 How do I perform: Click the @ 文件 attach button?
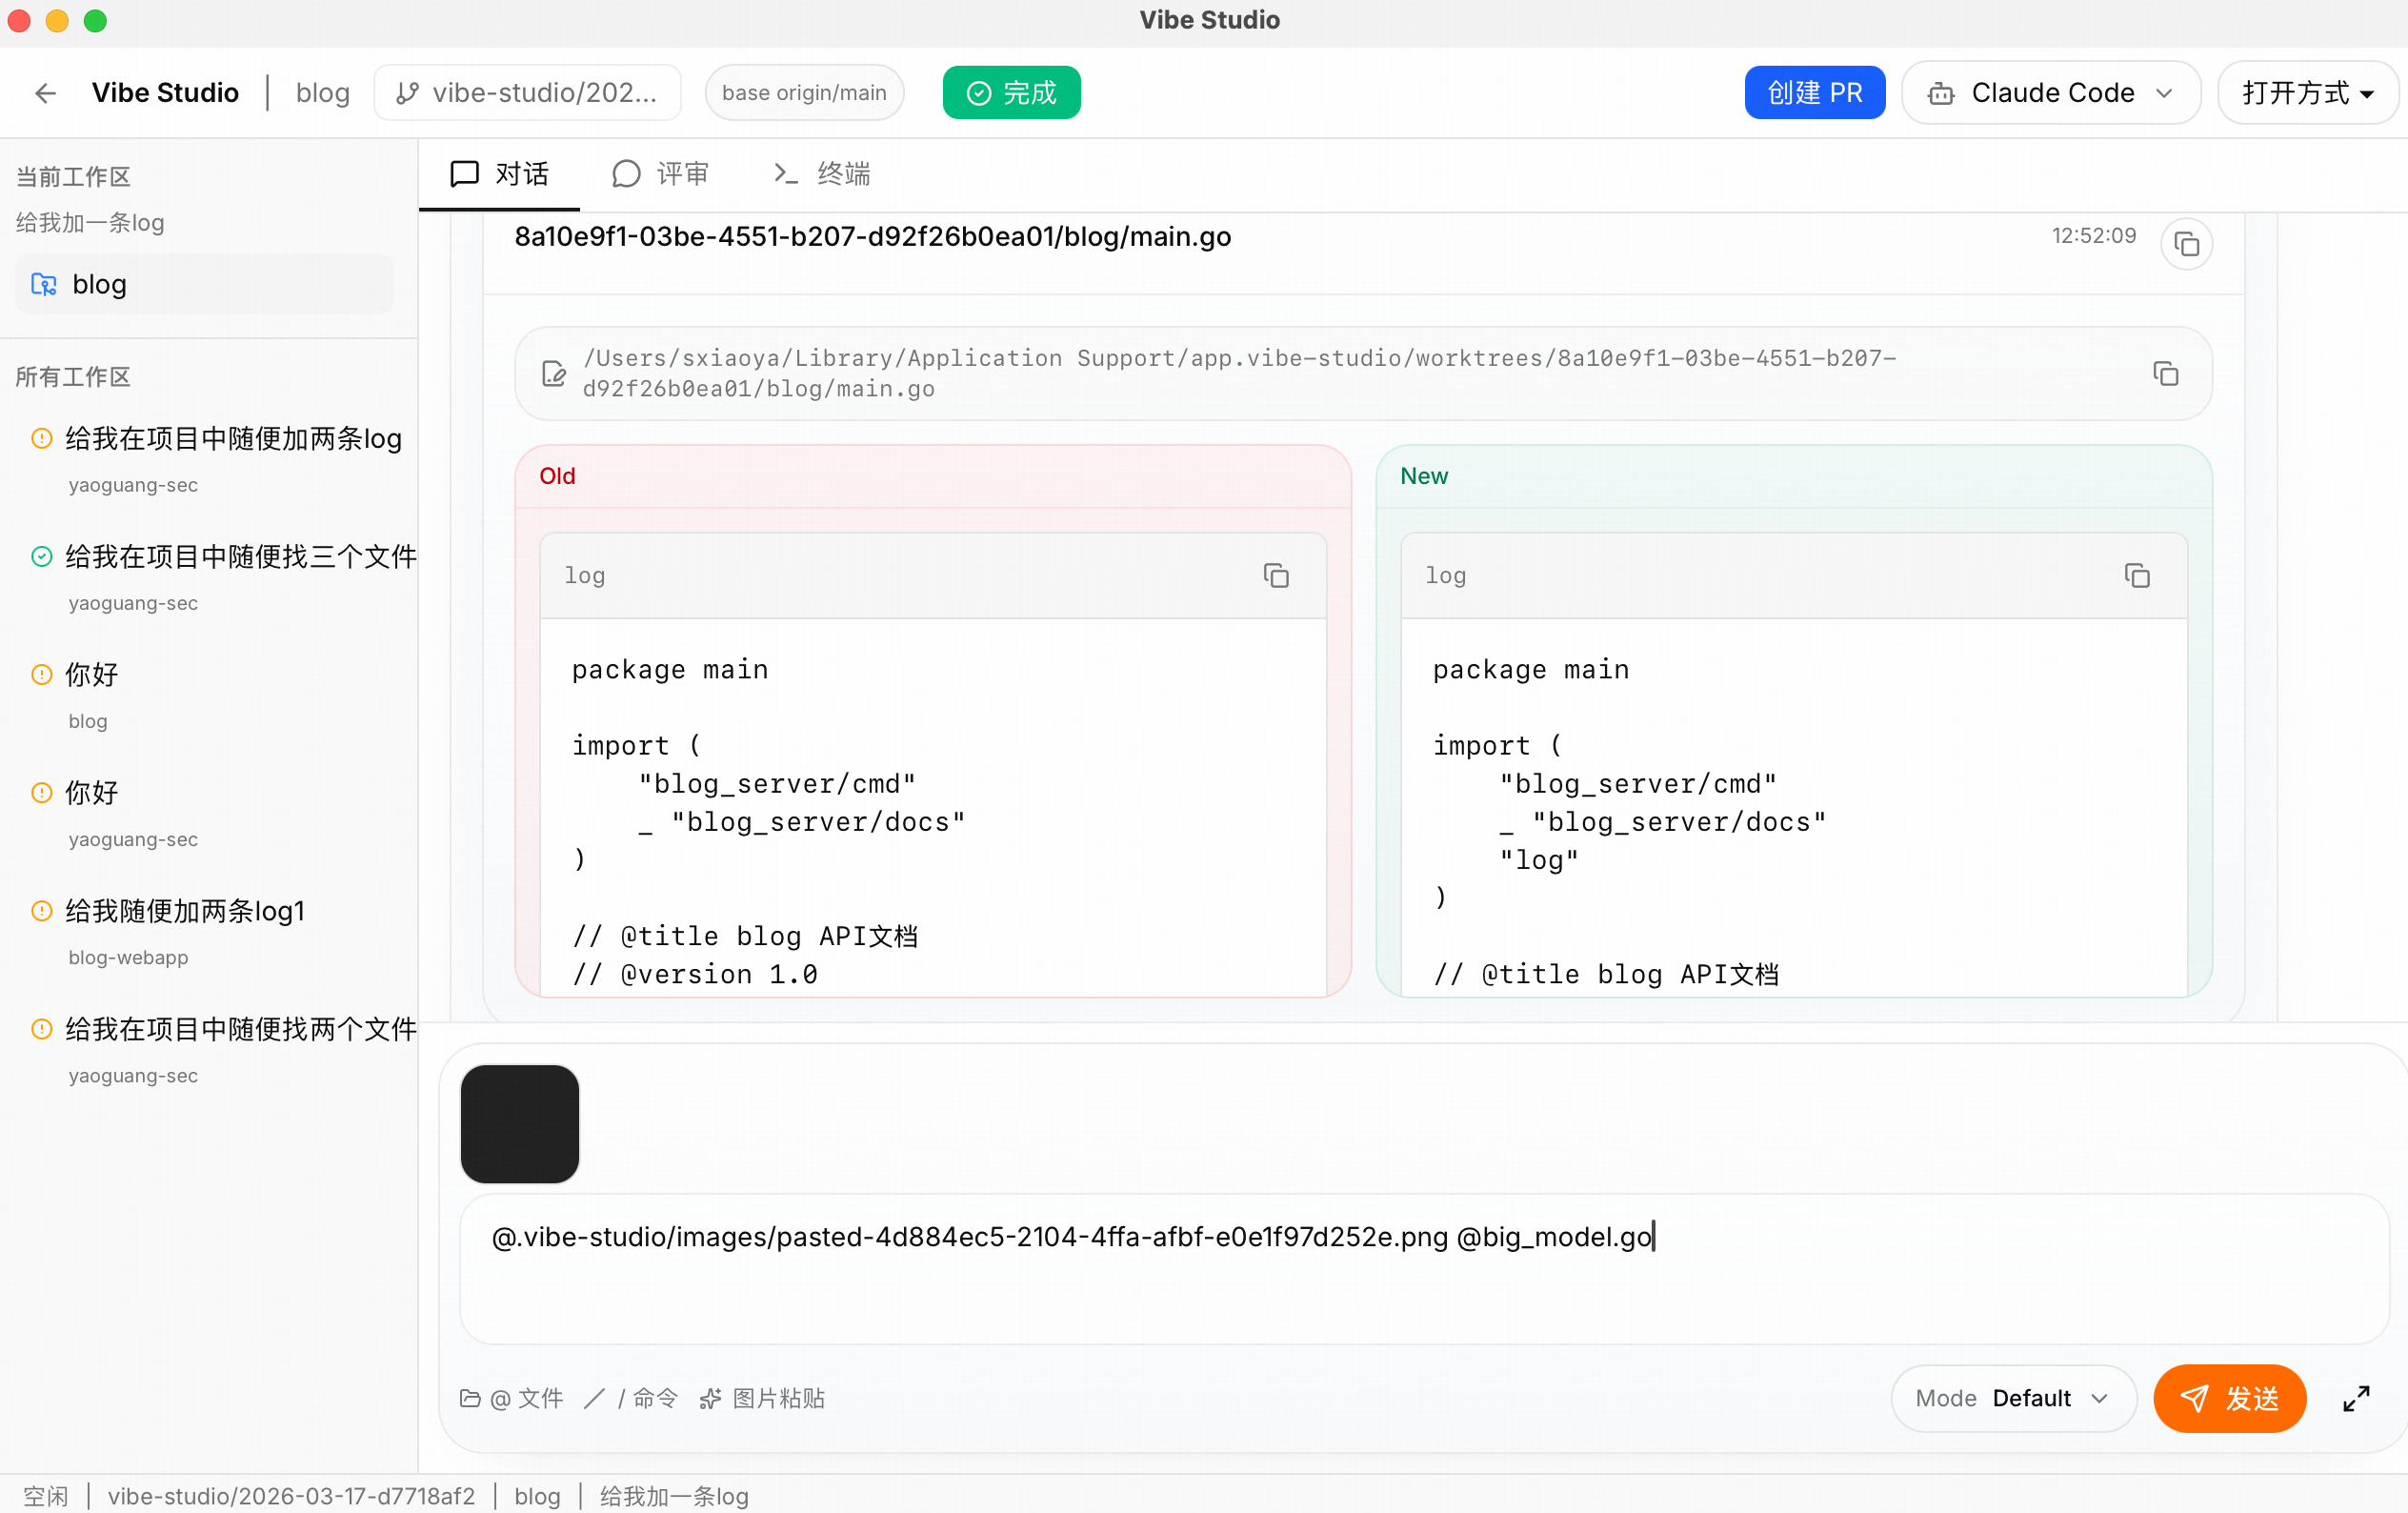coord(512,1398)
